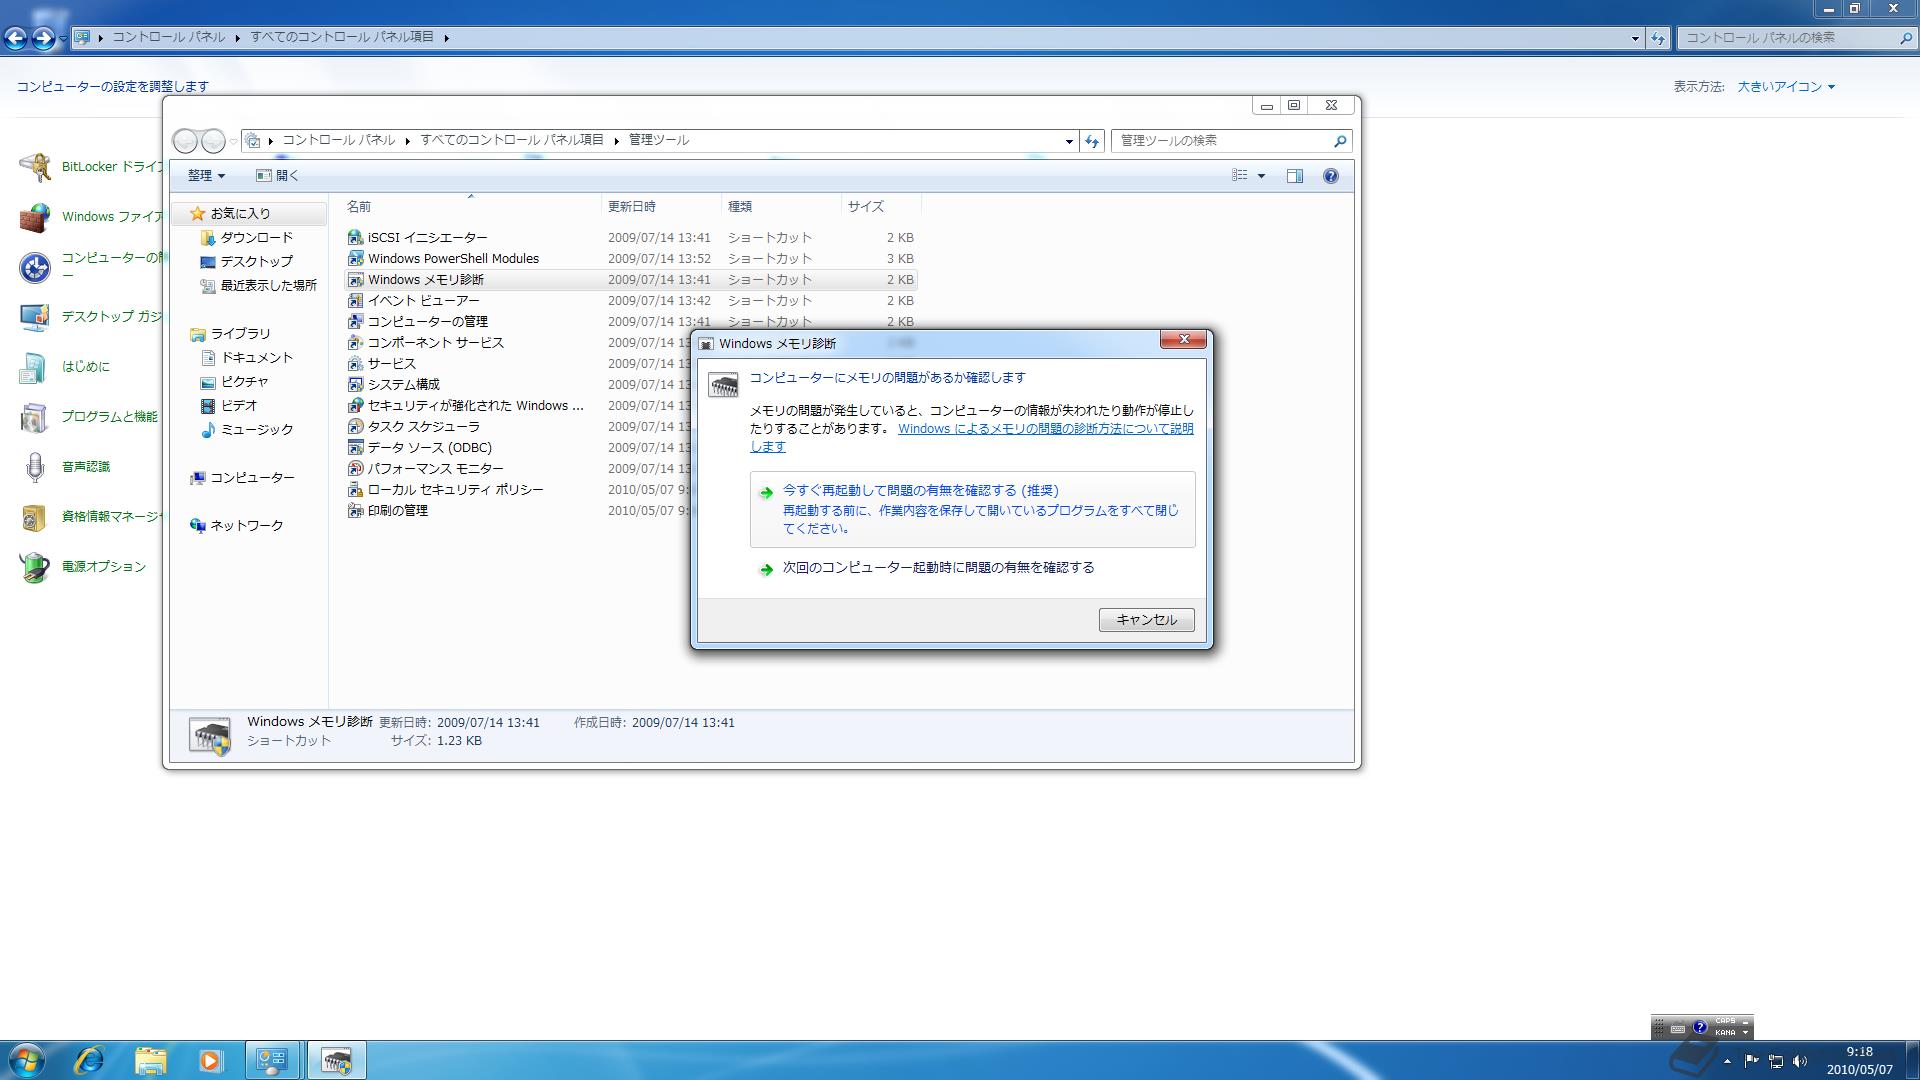Focus 管理ツールの検索 search field

1222,141
